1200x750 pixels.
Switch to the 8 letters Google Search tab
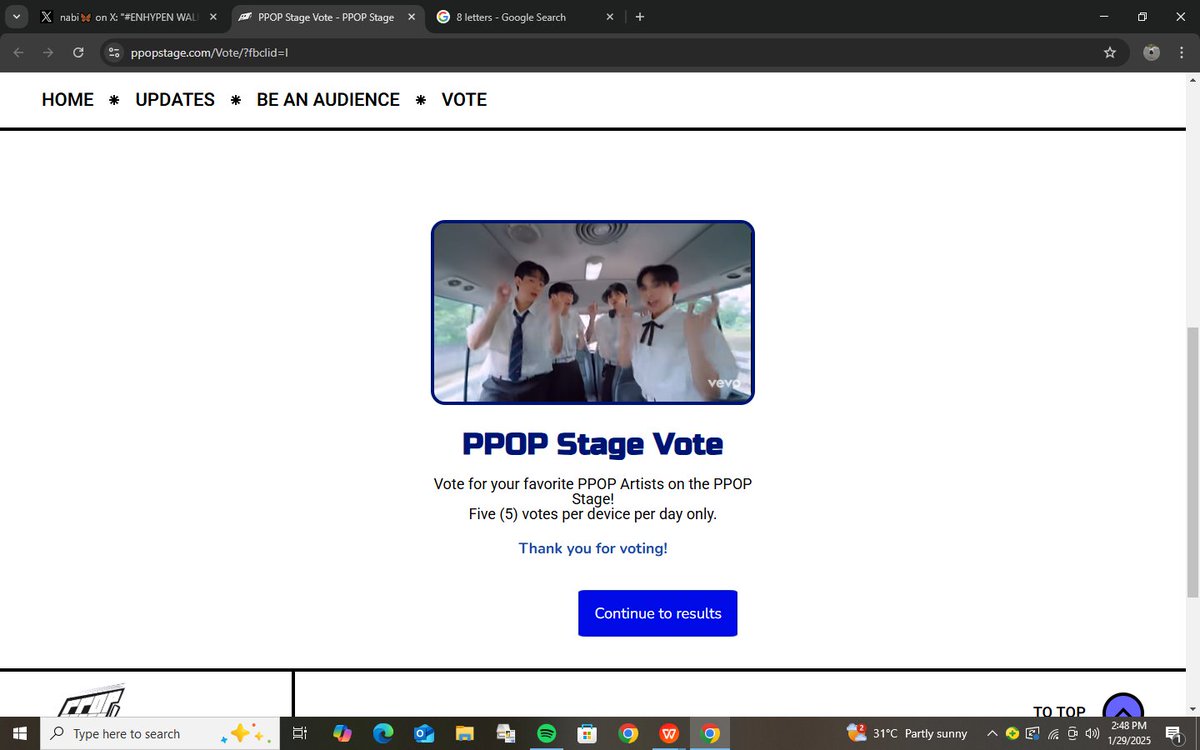point(524,17)
